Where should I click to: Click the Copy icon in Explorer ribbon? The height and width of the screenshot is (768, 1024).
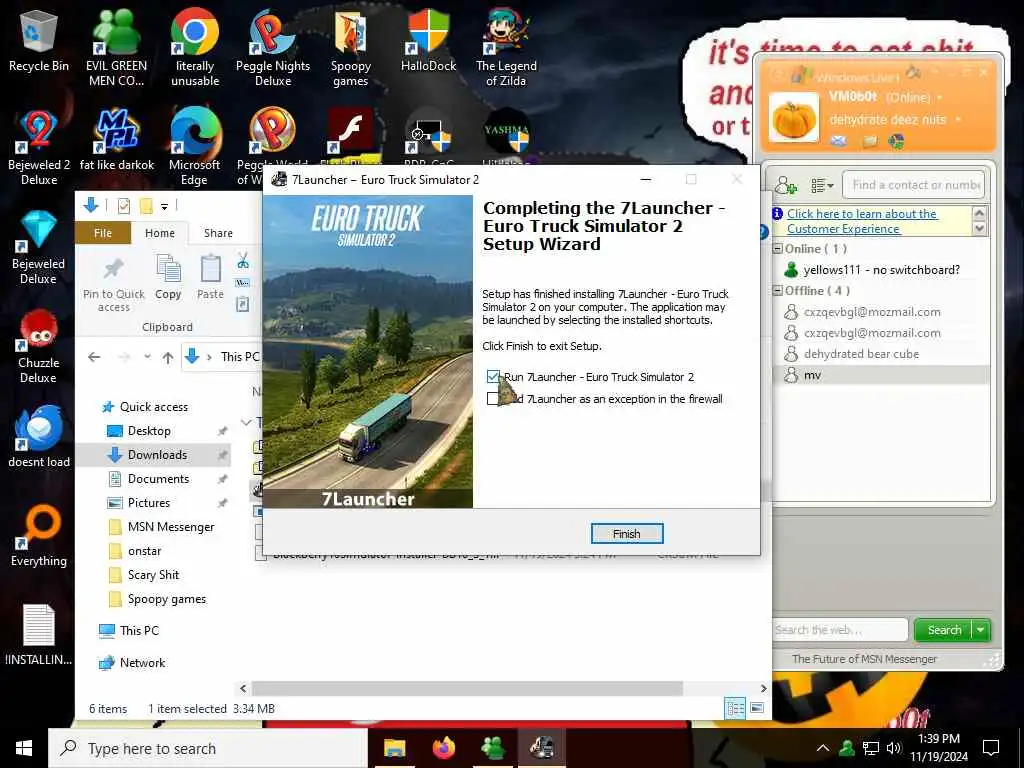coord(168,277)
